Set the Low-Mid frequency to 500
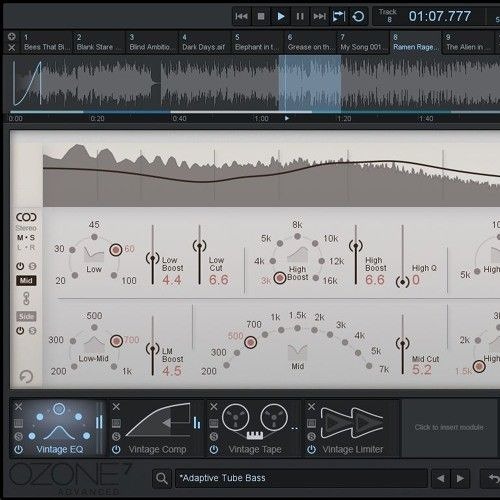 tap(94, 327)
